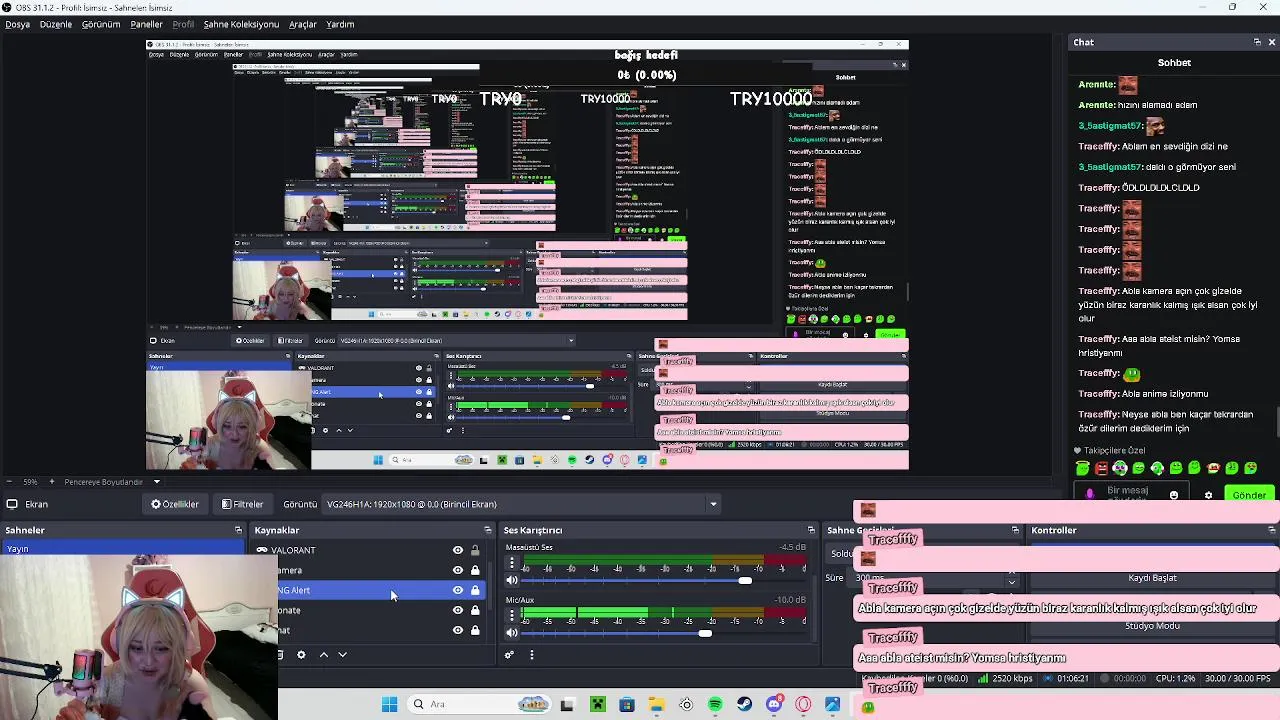Mute Masaüstü Ses speaker icon
The height and width of the screenshot is (720, 1280).
(512, 581)
